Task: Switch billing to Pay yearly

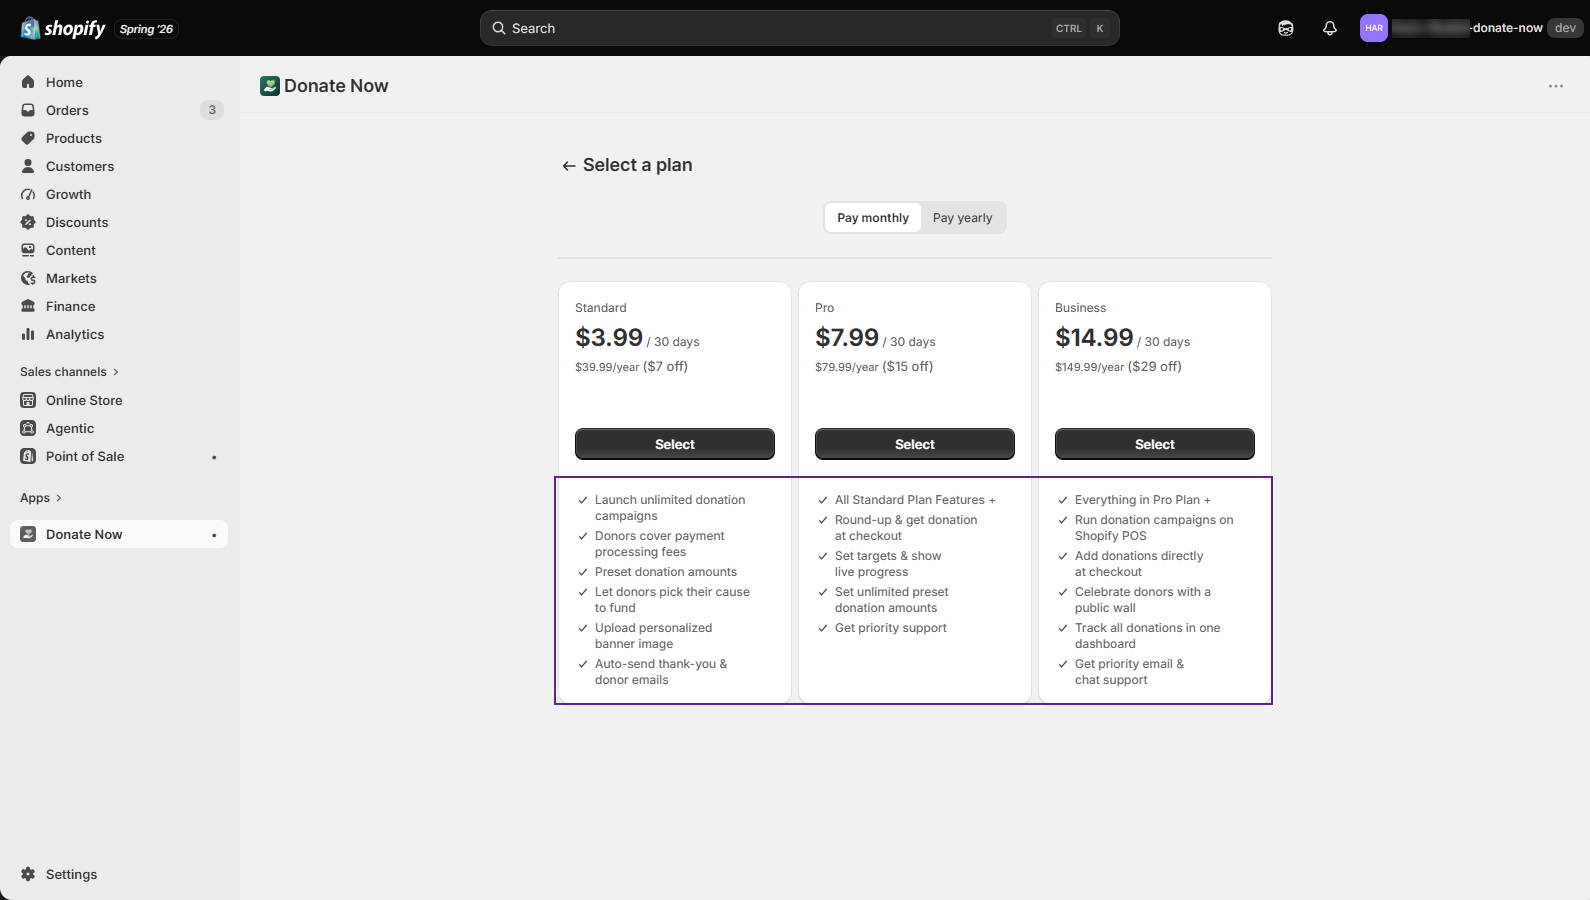Action: (x=963, y=218)
